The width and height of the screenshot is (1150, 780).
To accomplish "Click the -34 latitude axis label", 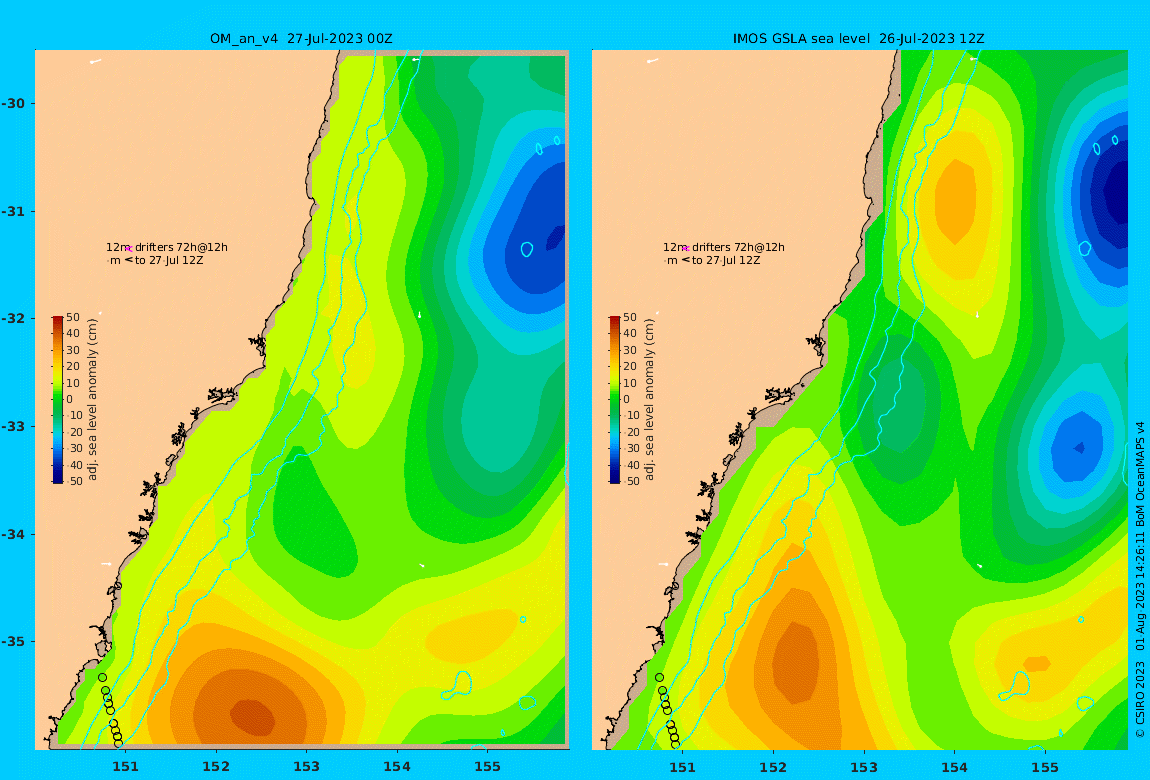I will point(13,534).
